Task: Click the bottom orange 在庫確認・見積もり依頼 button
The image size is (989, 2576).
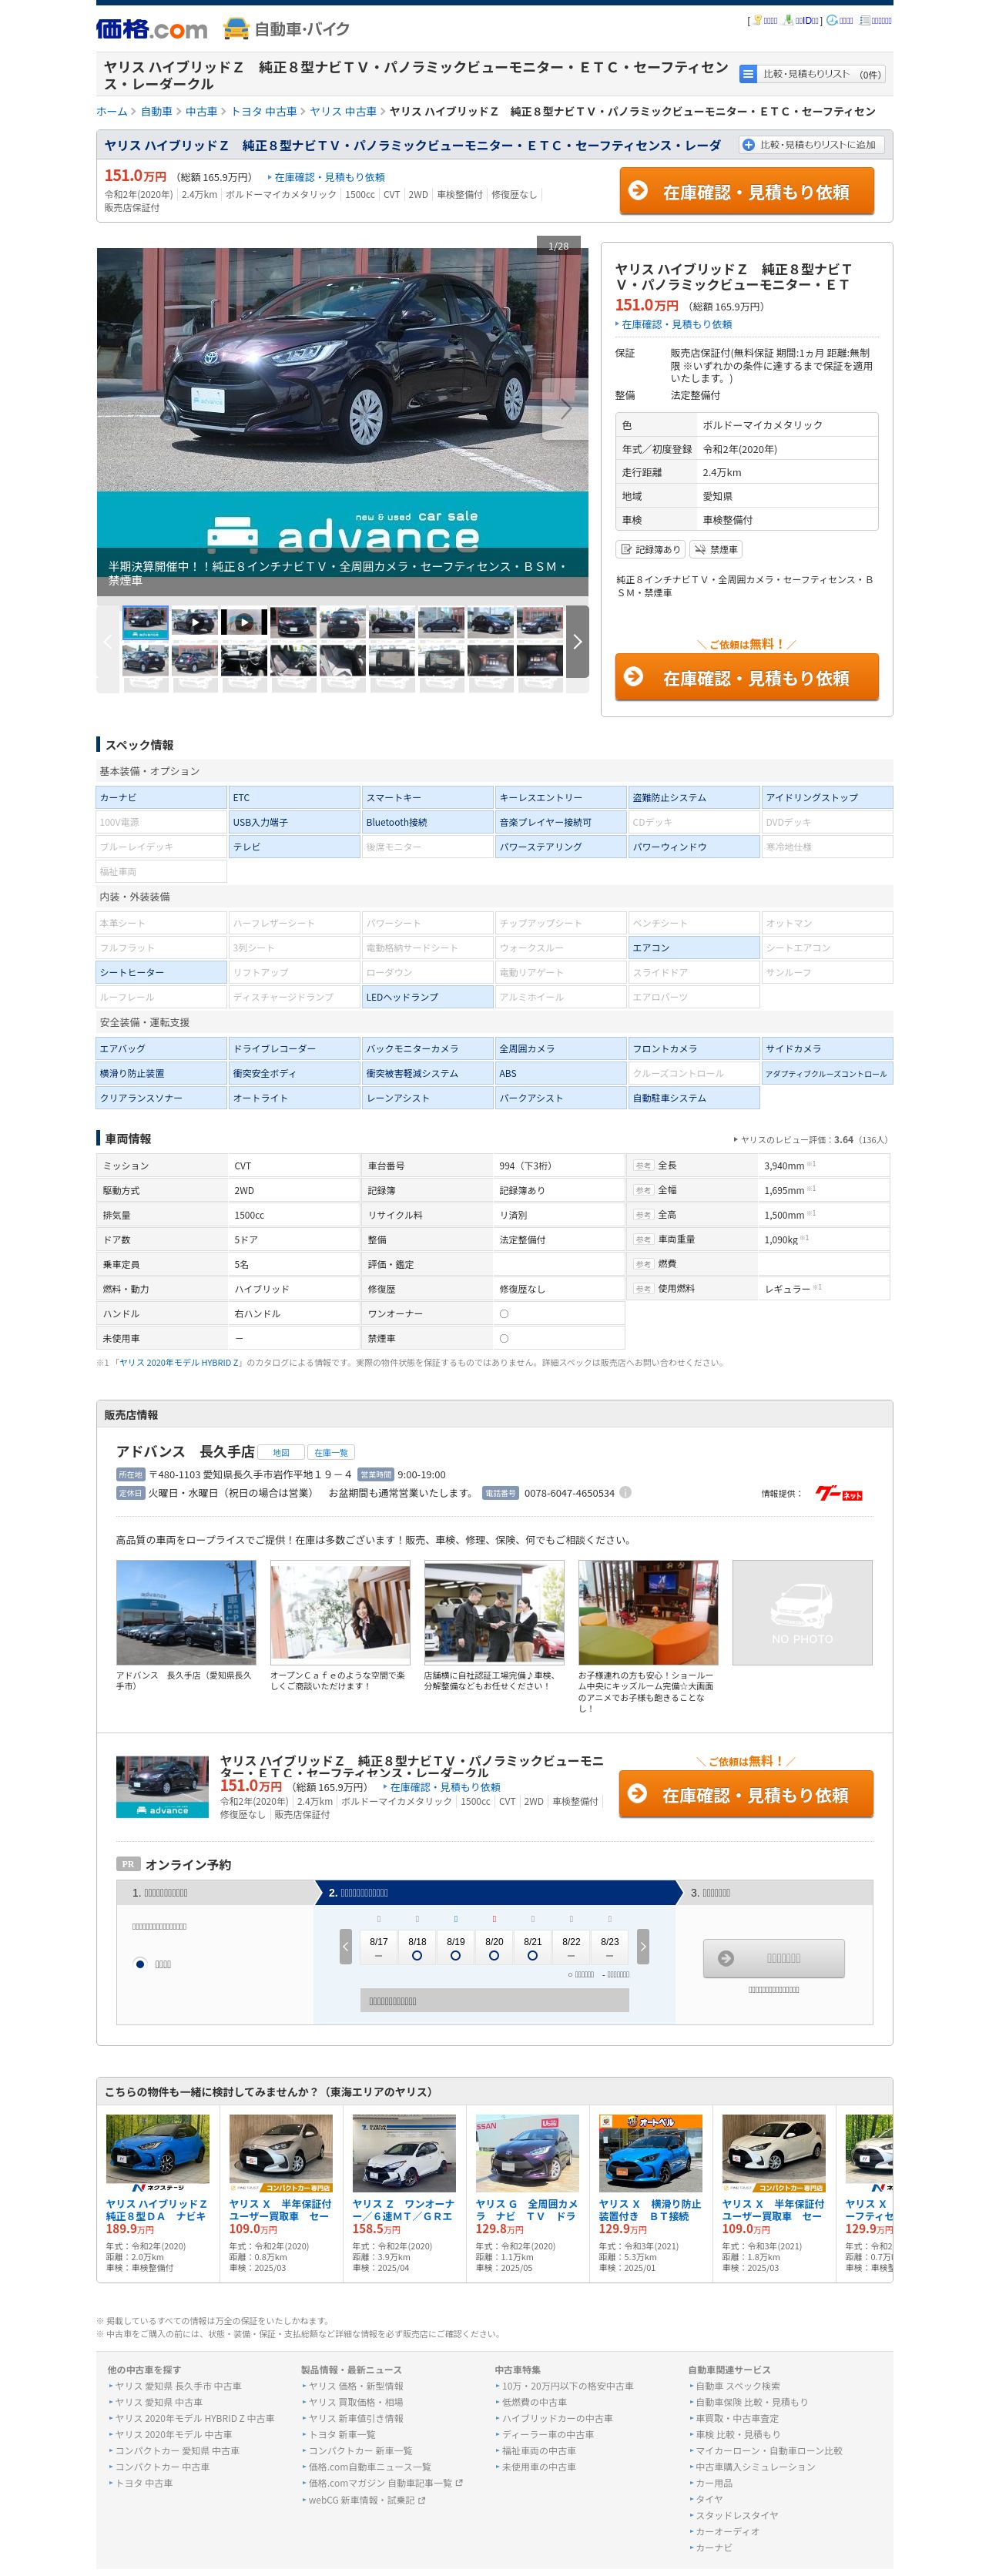Action: pyautogui.click(x=746, y=1794)
